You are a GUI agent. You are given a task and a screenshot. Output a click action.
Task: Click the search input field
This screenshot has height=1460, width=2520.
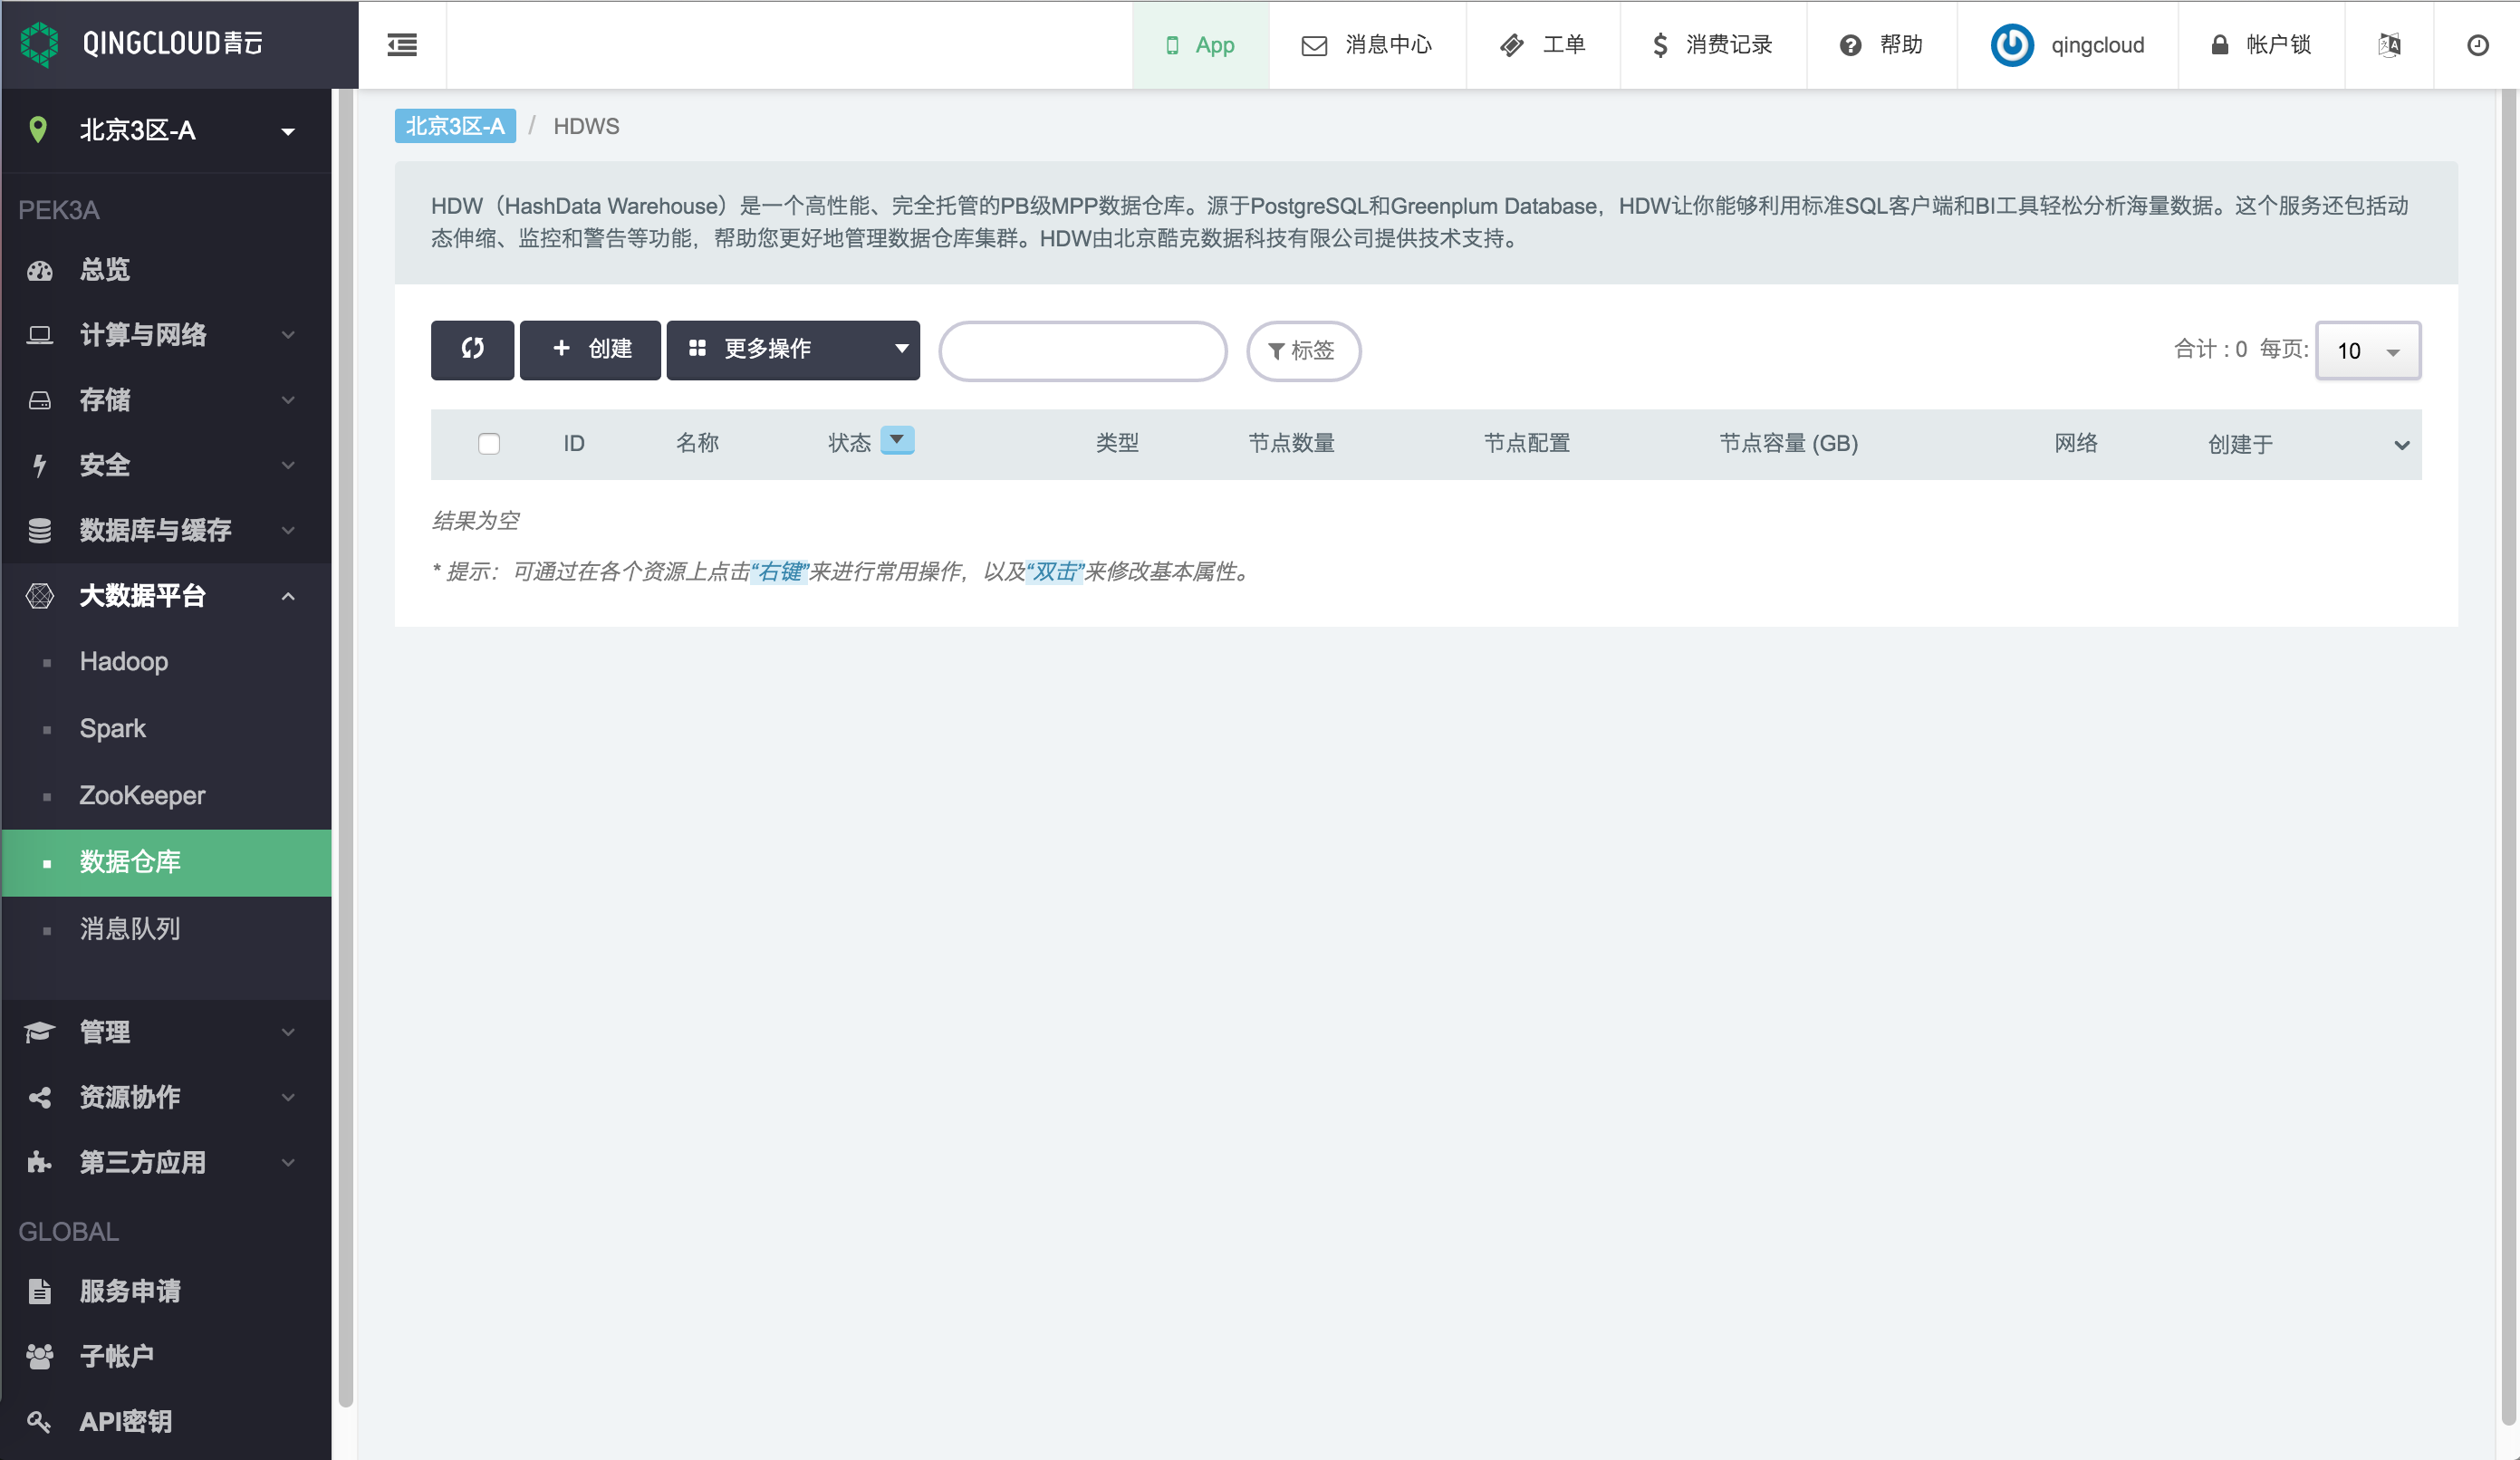[1083, 350]
